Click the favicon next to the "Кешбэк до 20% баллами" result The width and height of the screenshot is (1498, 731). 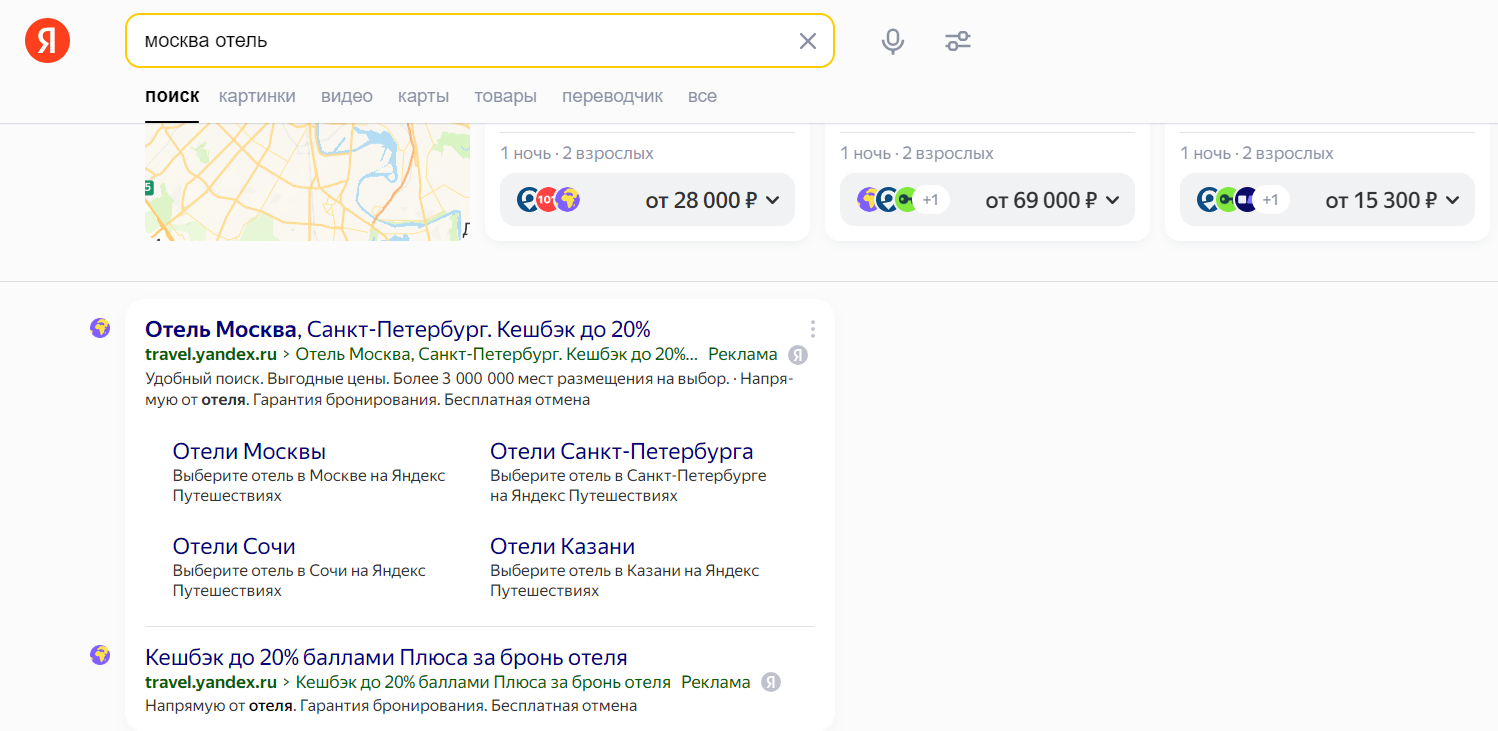coord(100,655)
